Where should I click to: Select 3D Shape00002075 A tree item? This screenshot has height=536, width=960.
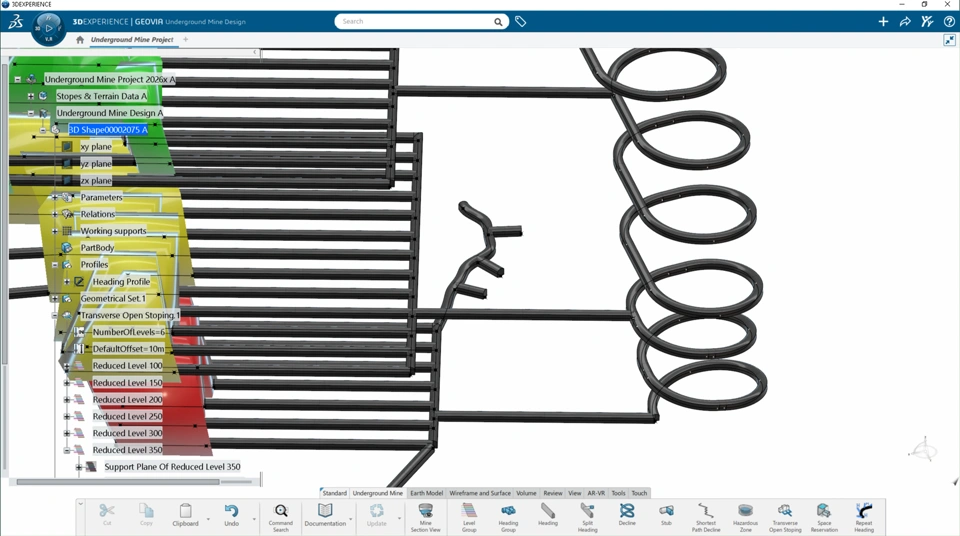pyautogui.click(x=108, y=130)
